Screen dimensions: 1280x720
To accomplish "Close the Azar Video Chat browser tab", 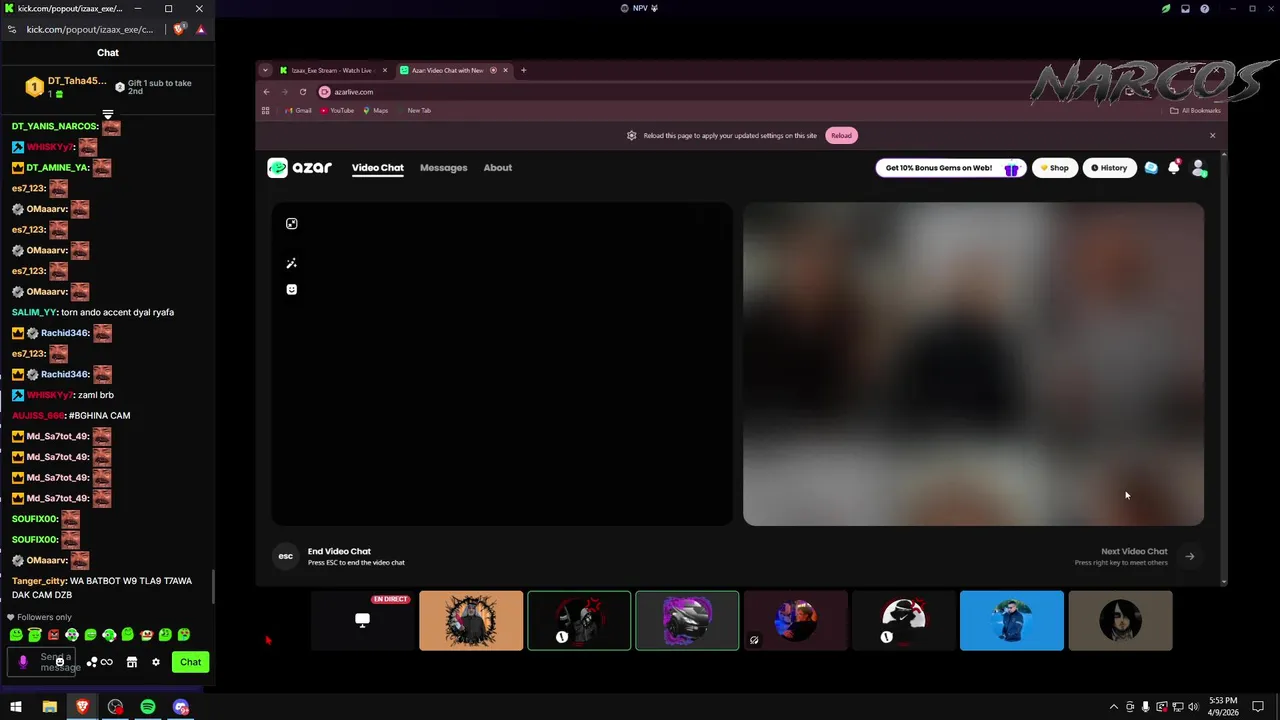I will 505,70.
